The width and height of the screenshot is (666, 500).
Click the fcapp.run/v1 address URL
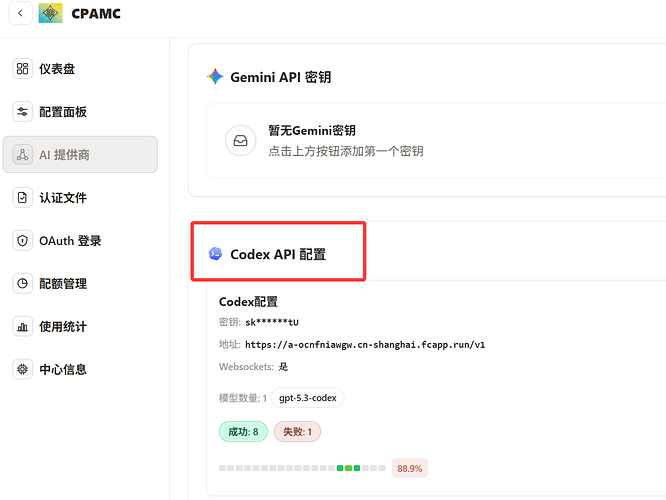point(365,345)
